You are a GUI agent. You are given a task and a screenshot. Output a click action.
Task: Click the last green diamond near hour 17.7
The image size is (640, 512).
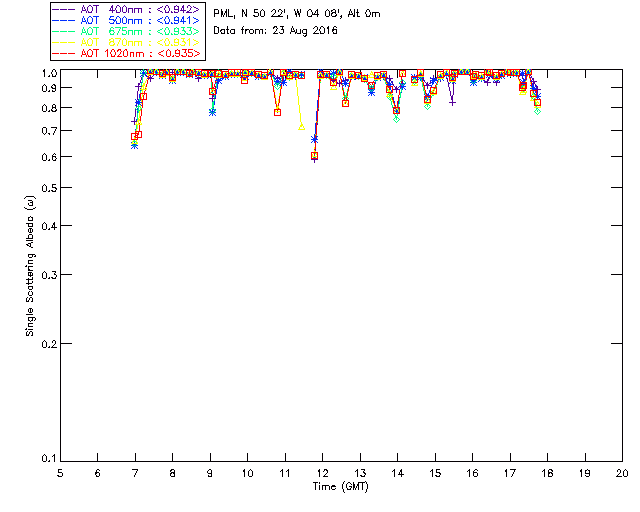(538, 111)
